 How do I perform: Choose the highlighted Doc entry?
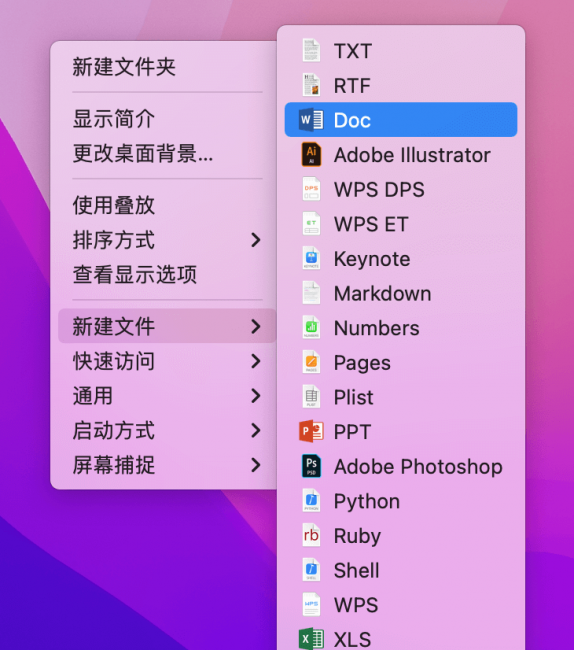point(401,120)
